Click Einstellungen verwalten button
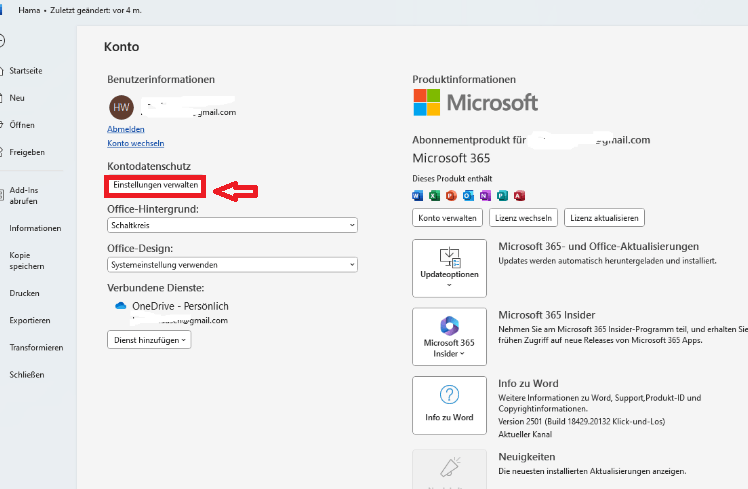748x489 pixels. click(x=156, y=185)
